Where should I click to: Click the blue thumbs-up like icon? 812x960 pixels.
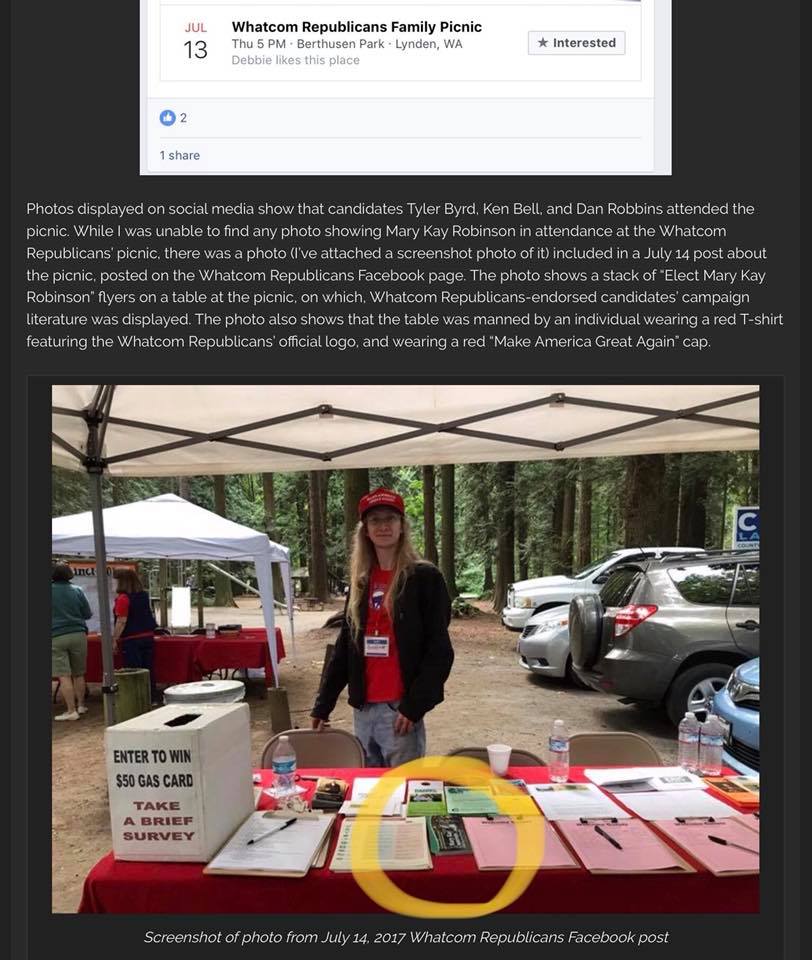[x=167, y=118]
